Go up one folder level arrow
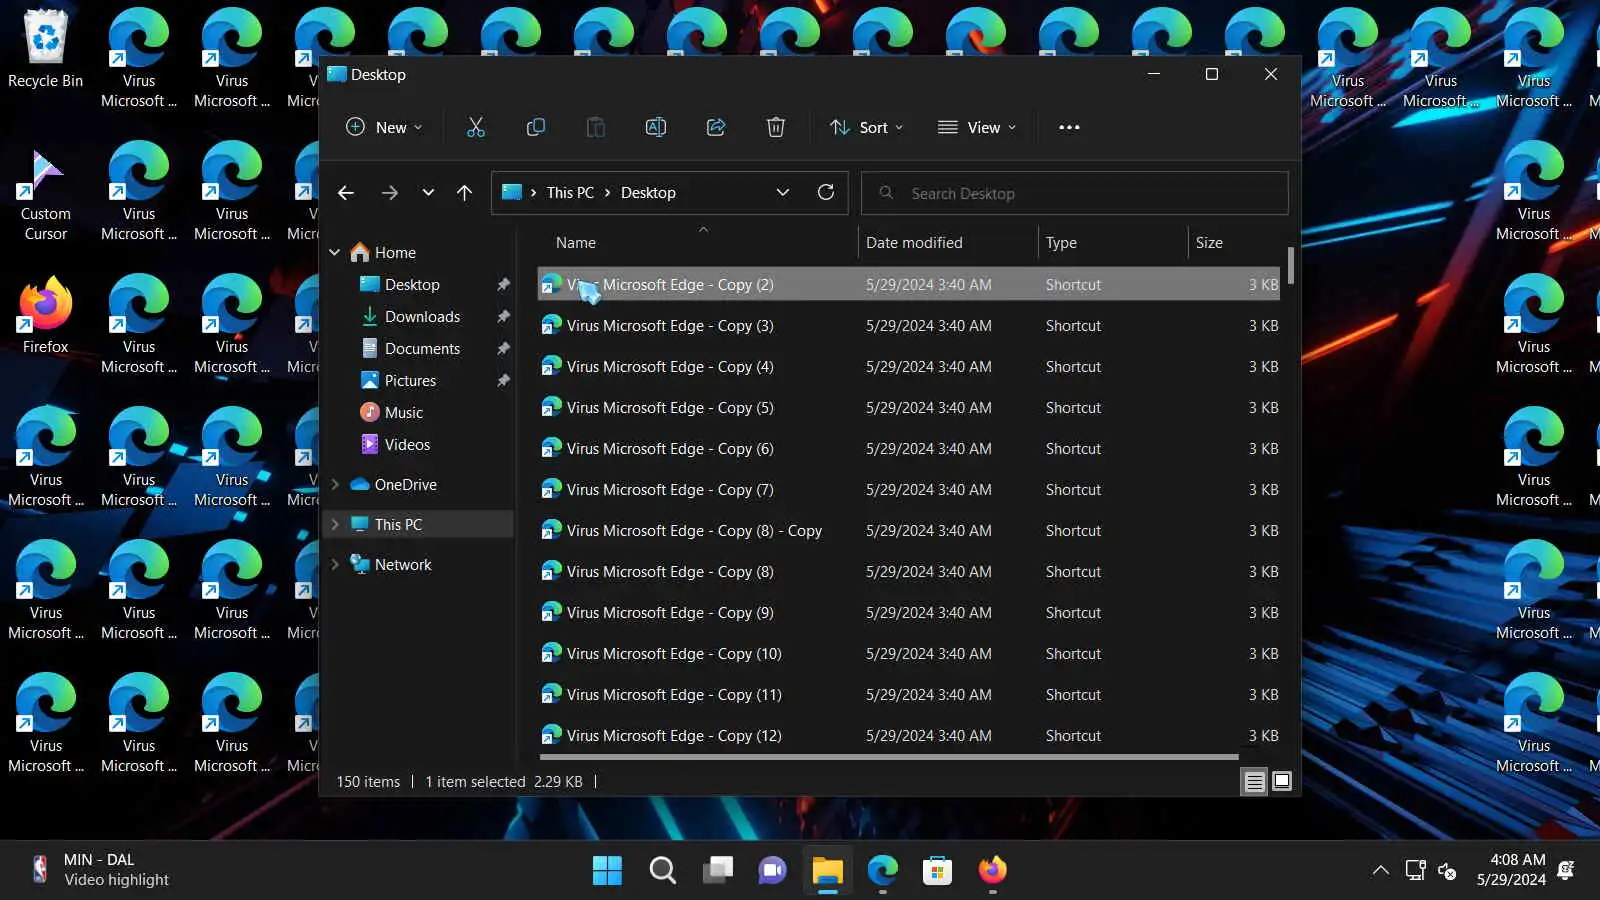Viewport: 1600px width, 900px height. pos(464,193)
